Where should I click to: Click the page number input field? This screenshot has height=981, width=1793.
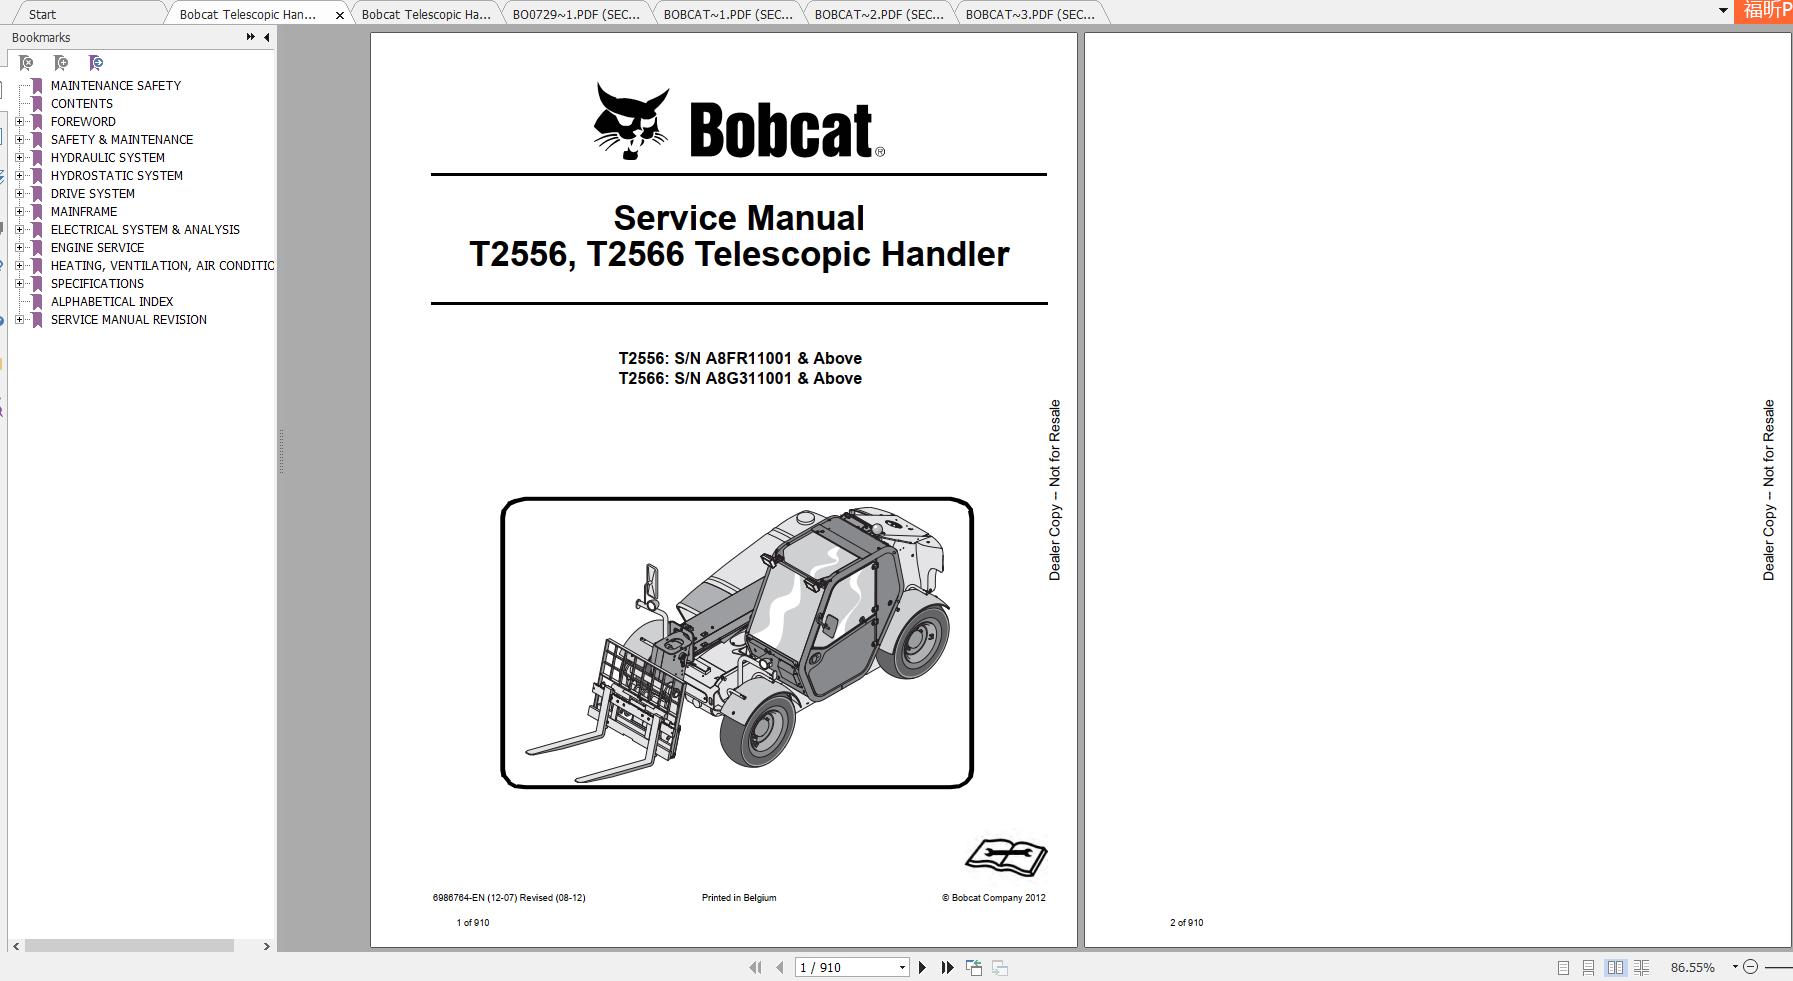845,967
